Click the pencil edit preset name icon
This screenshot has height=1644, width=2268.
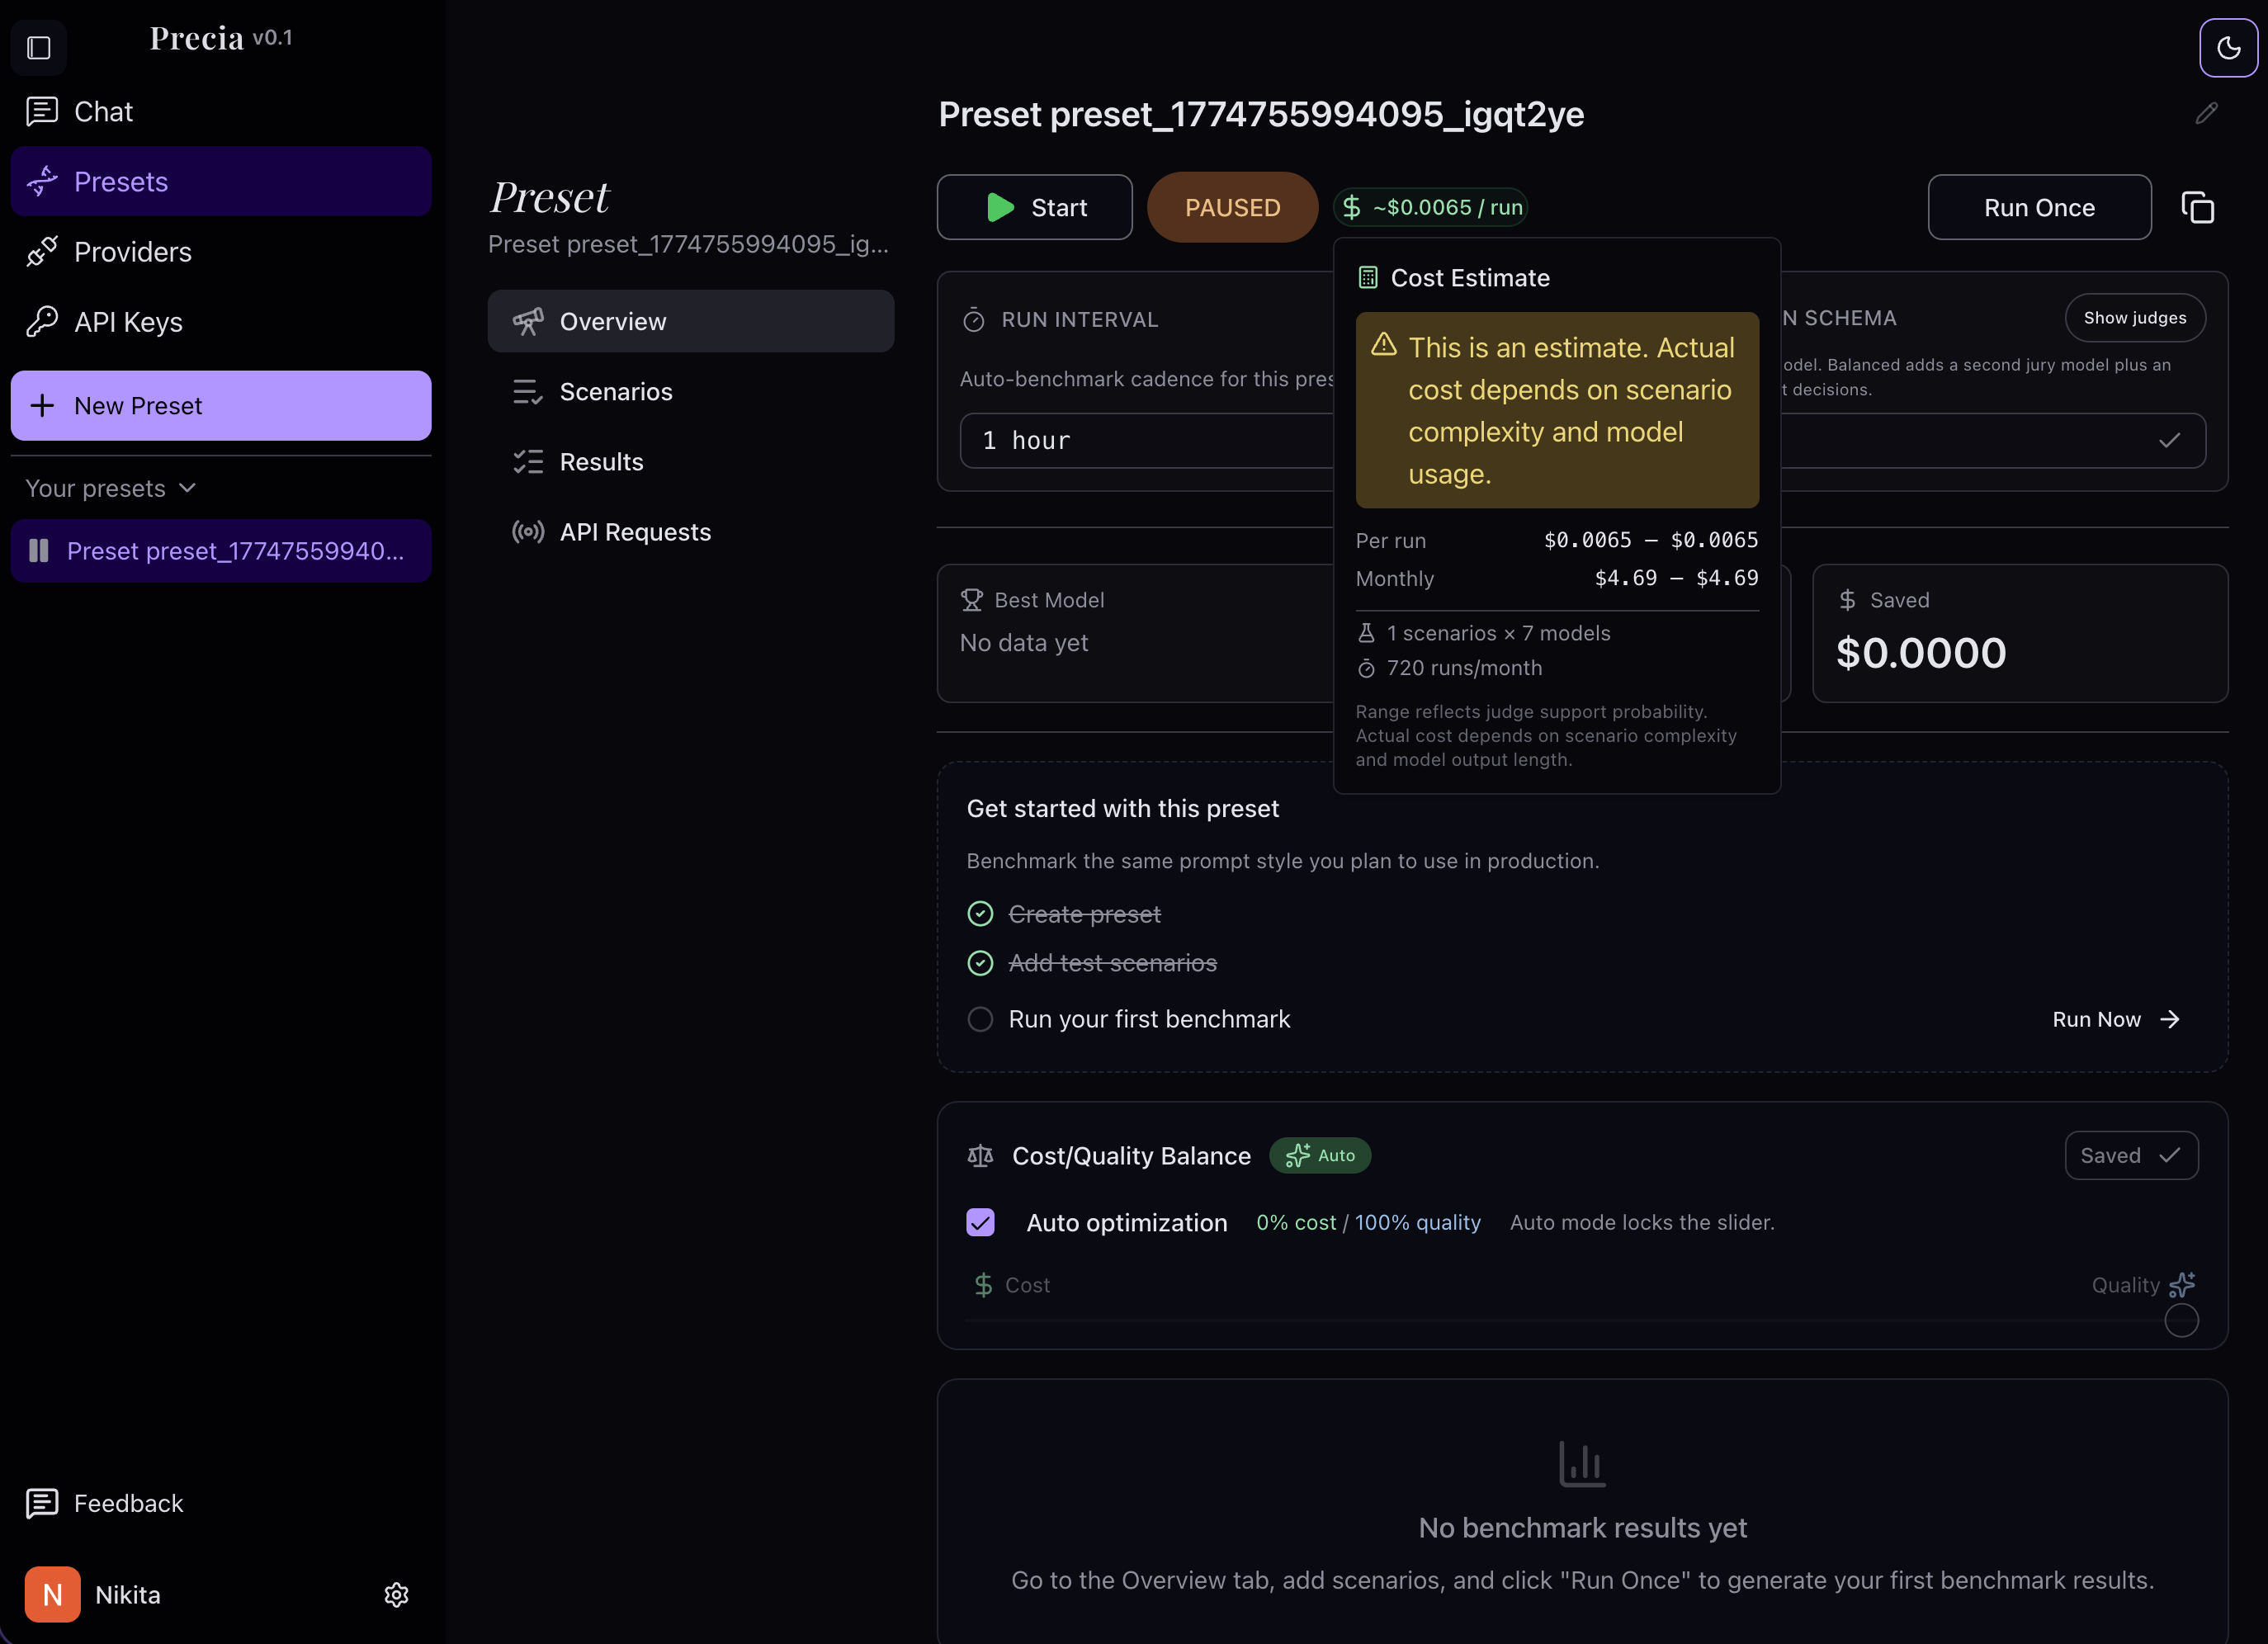tap(2206, 114)
